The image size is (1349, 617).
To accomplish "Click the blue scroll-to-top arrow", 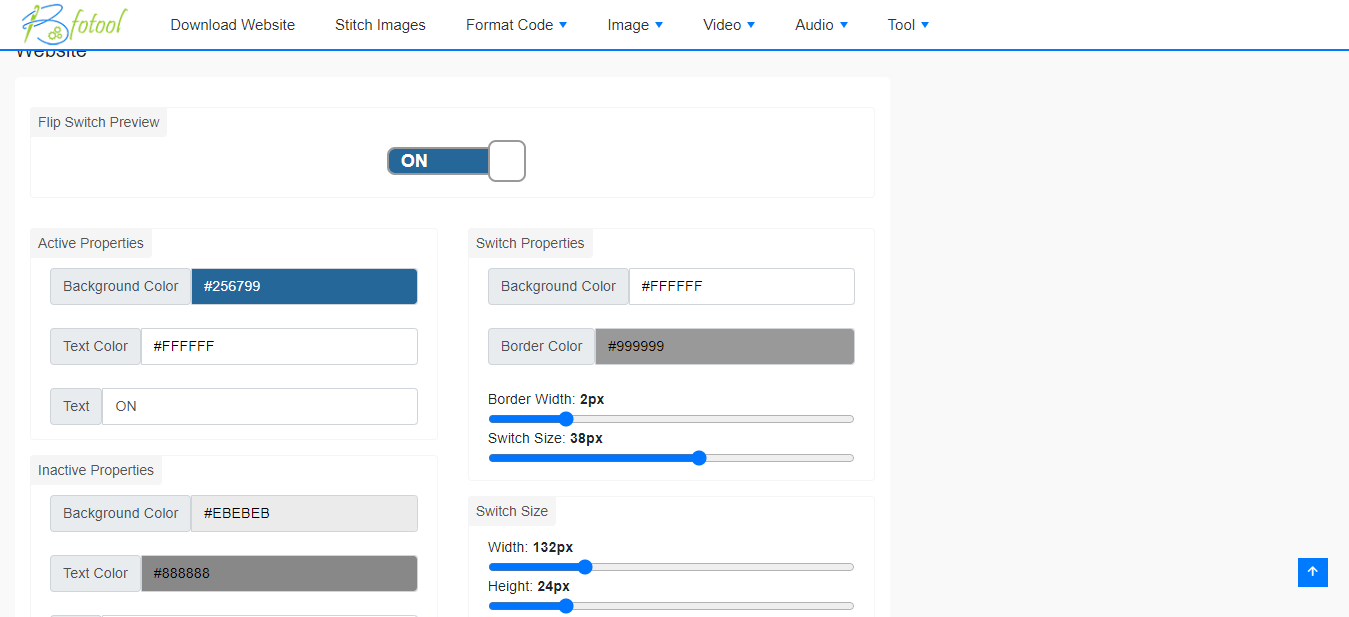I will tap(1312, 572).
